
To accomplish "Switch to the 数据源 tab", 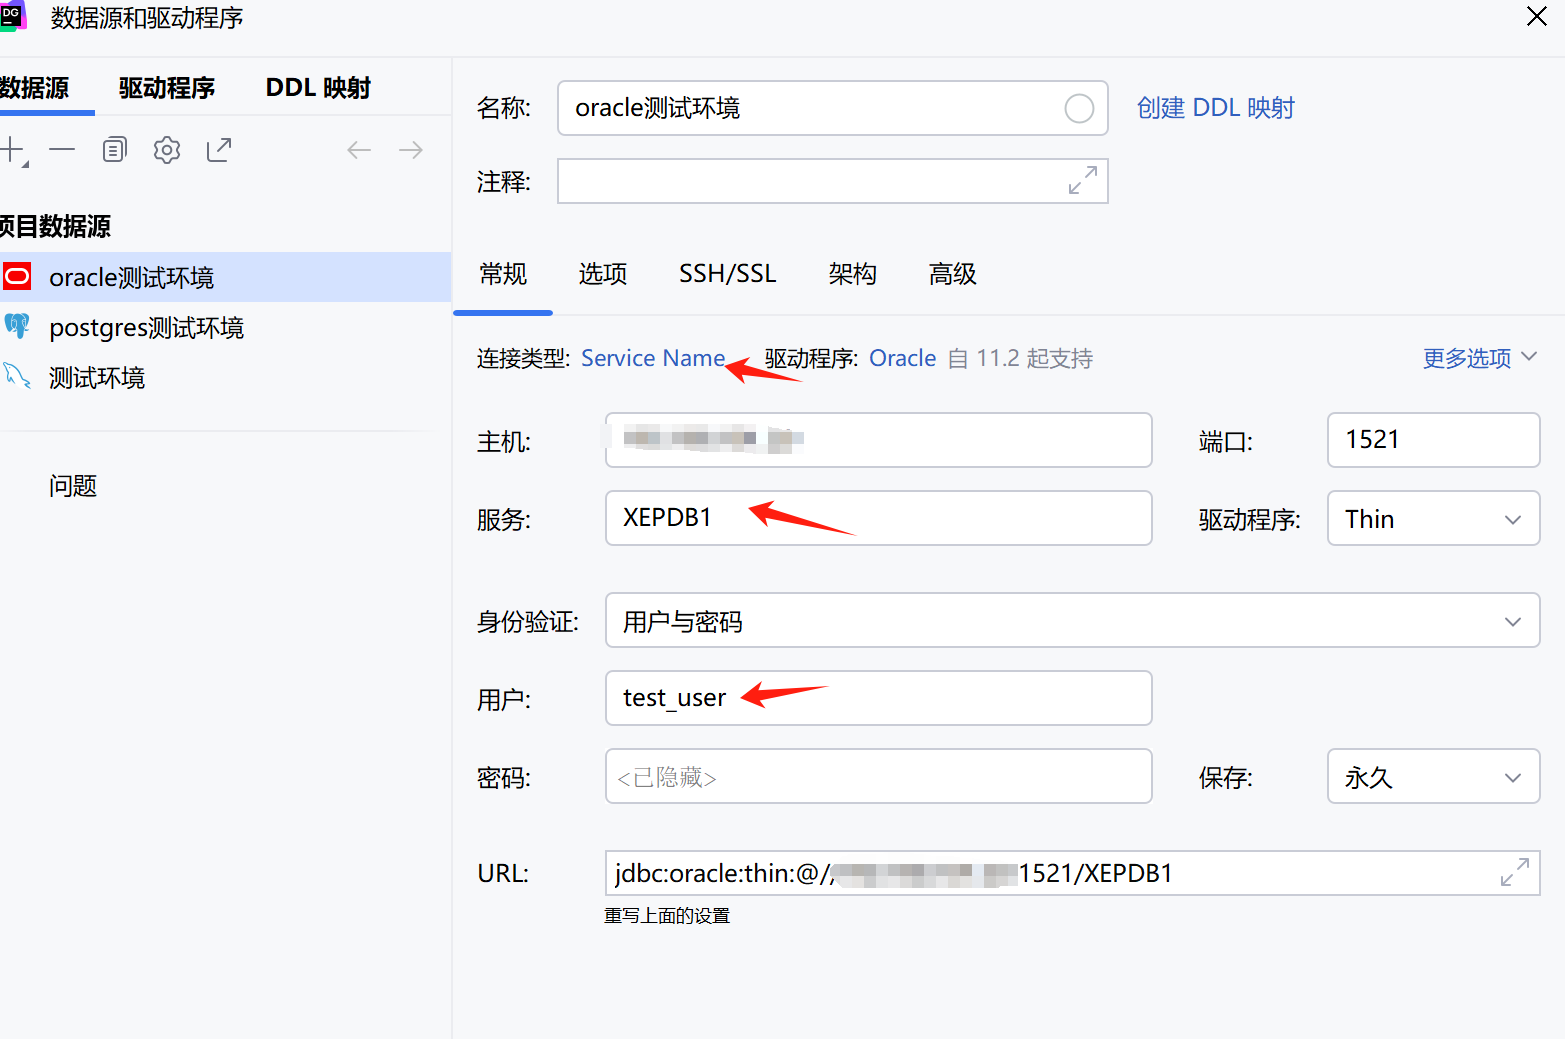I will coord(35,88).
